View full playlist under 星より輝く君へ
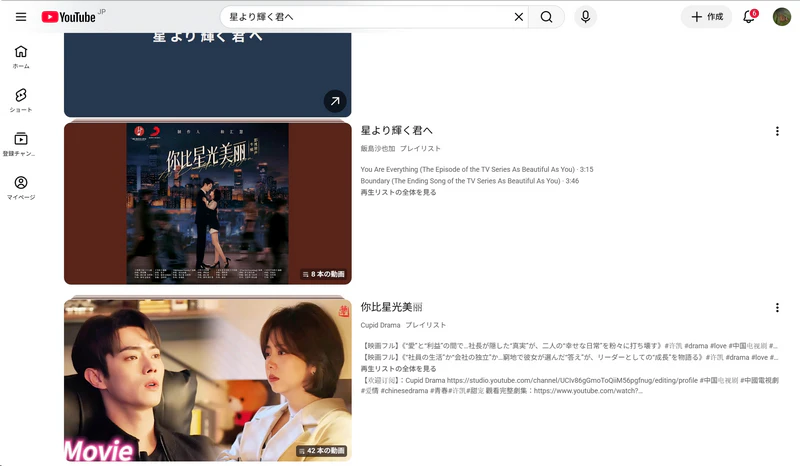 click(x=398, y=192)
